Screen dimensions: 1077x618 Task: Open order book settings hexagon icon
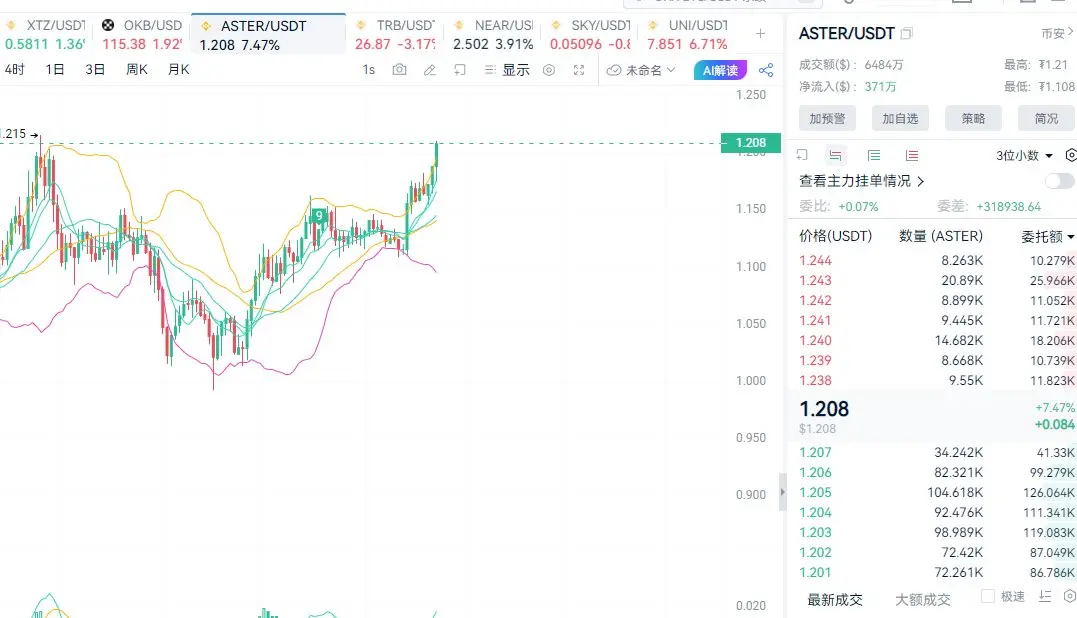pos(1071,155)
